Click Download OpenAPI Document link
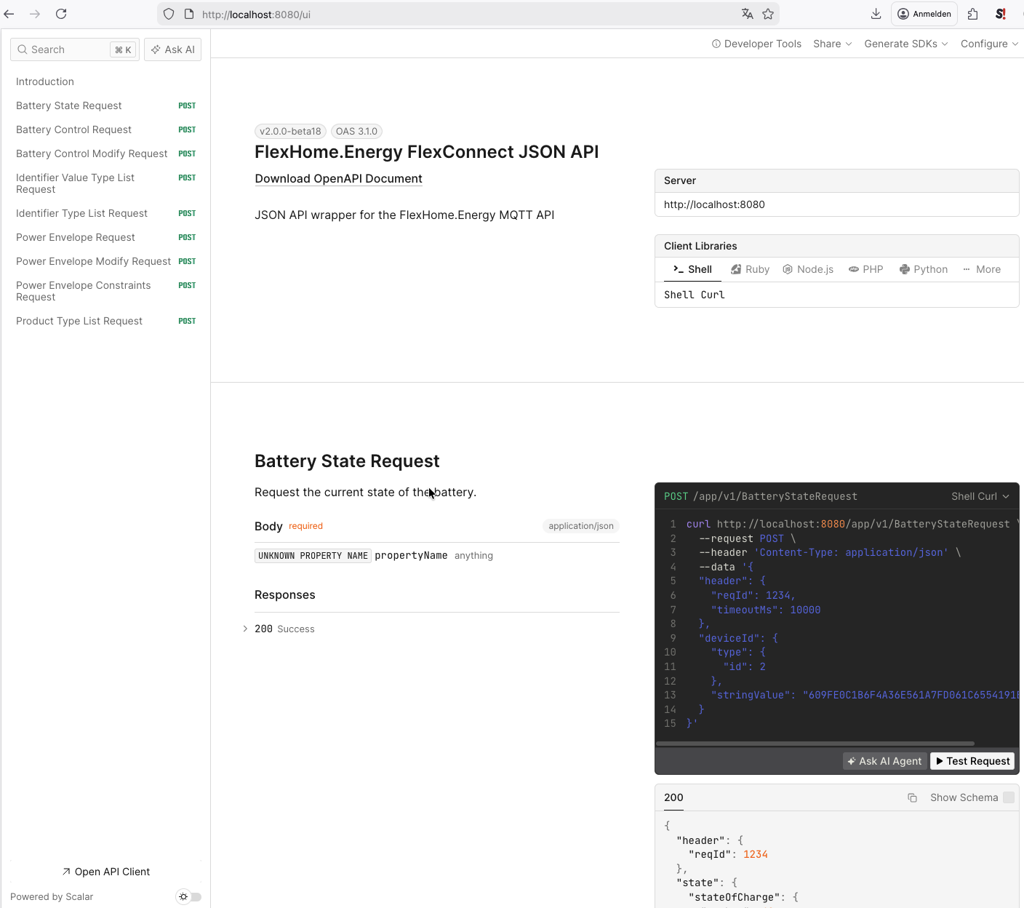 (338, 179)
